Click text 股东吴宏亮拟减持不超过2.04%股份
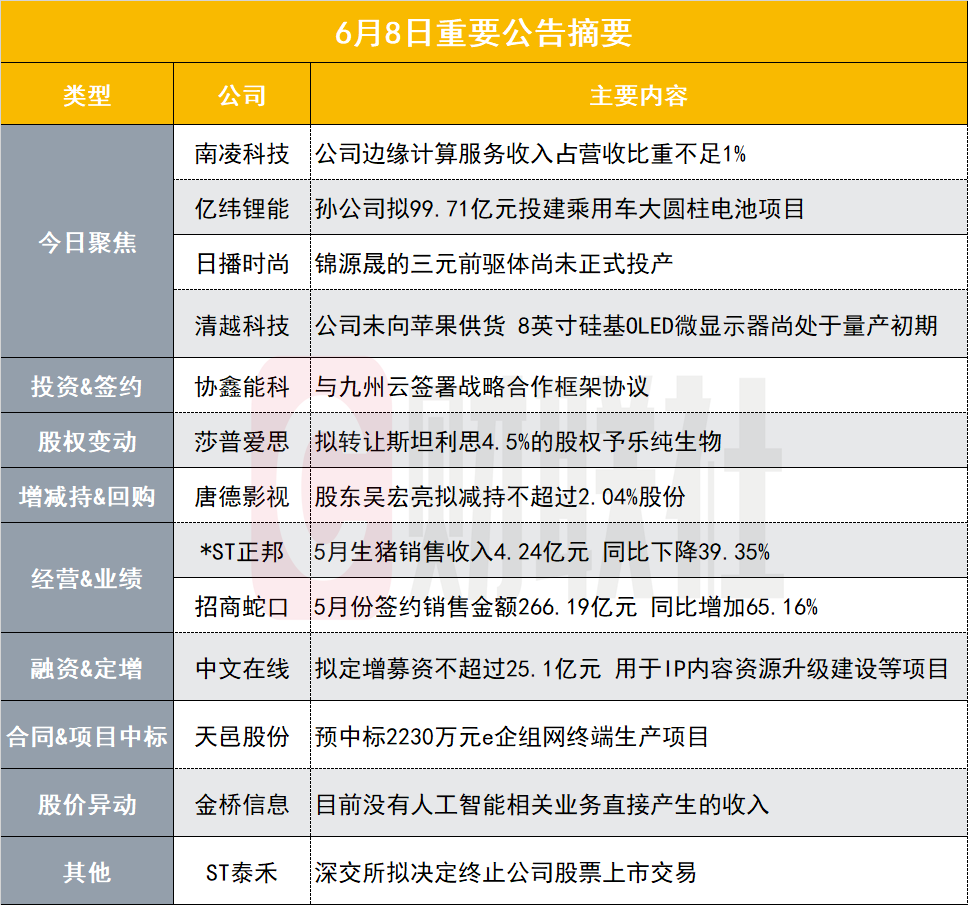 500,496
